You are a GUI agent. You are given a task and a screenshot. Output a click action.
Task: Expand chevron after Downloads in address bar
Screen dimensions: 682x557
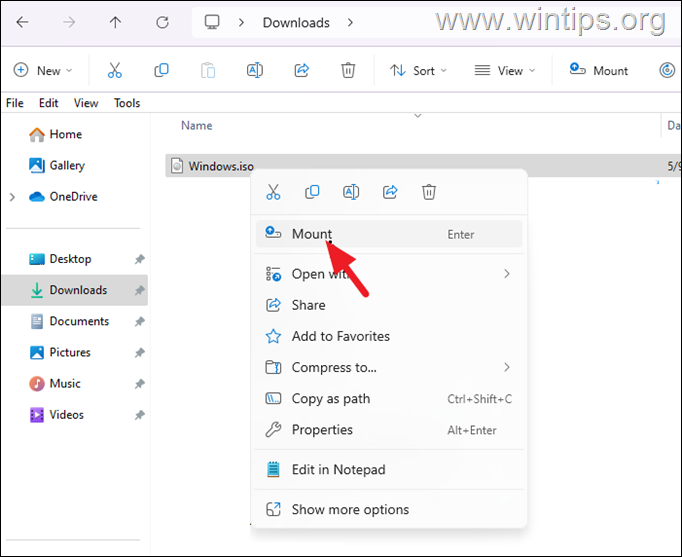coord(350,23)
